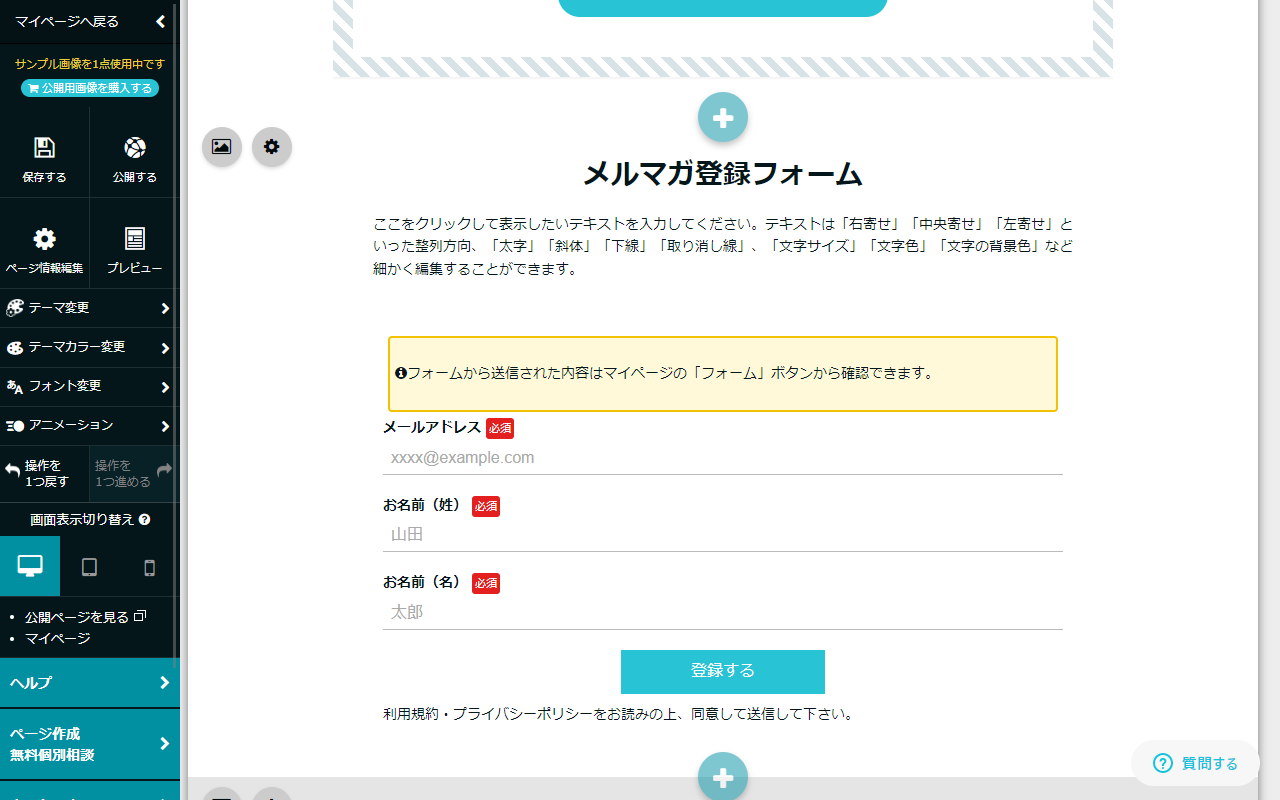Switch to desktop preview display

tap(30, 566)
